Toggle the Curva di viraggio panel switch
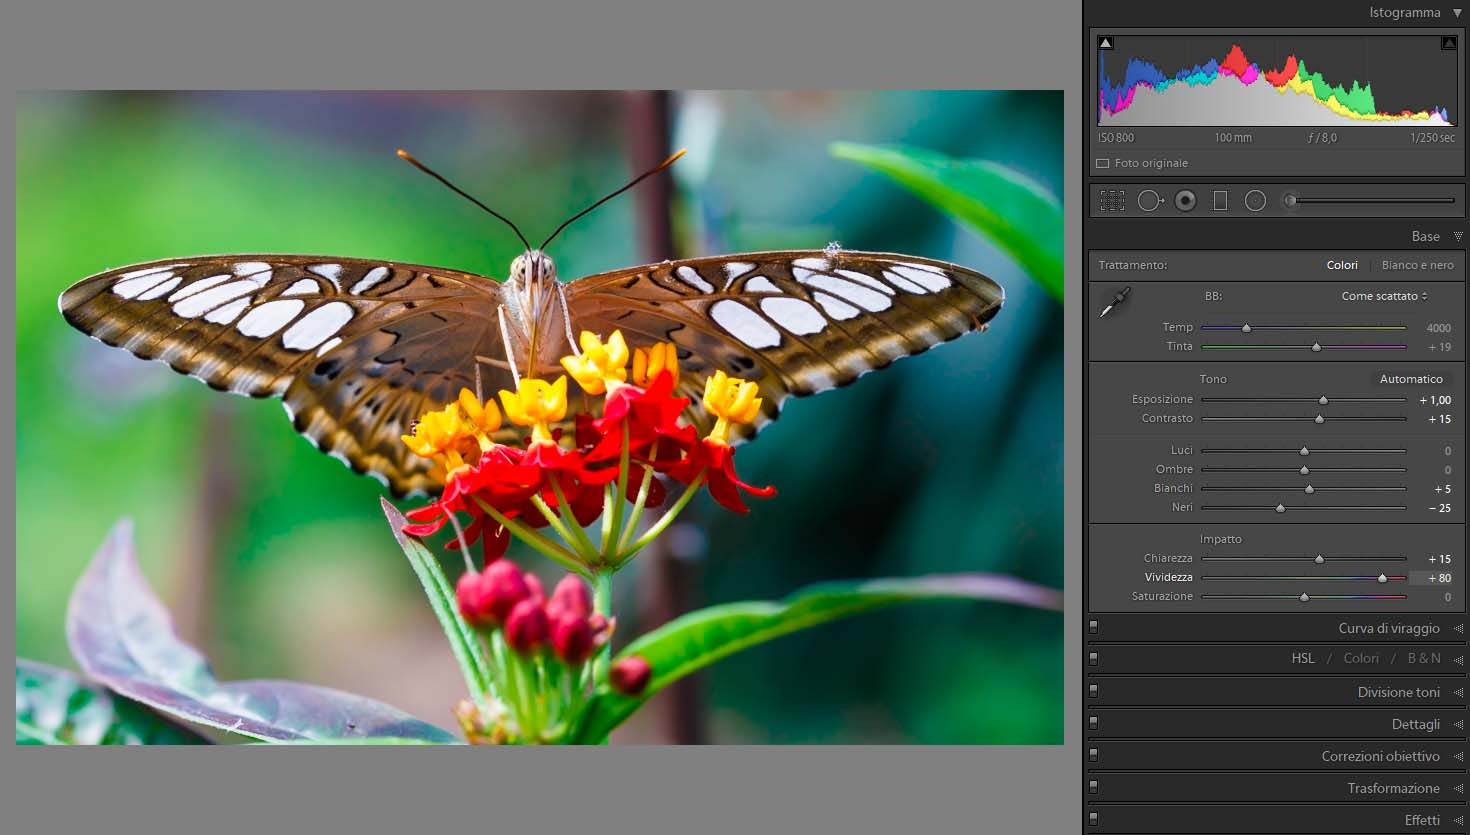This screenshot has height=835, width=1470. coord(1094,627)
